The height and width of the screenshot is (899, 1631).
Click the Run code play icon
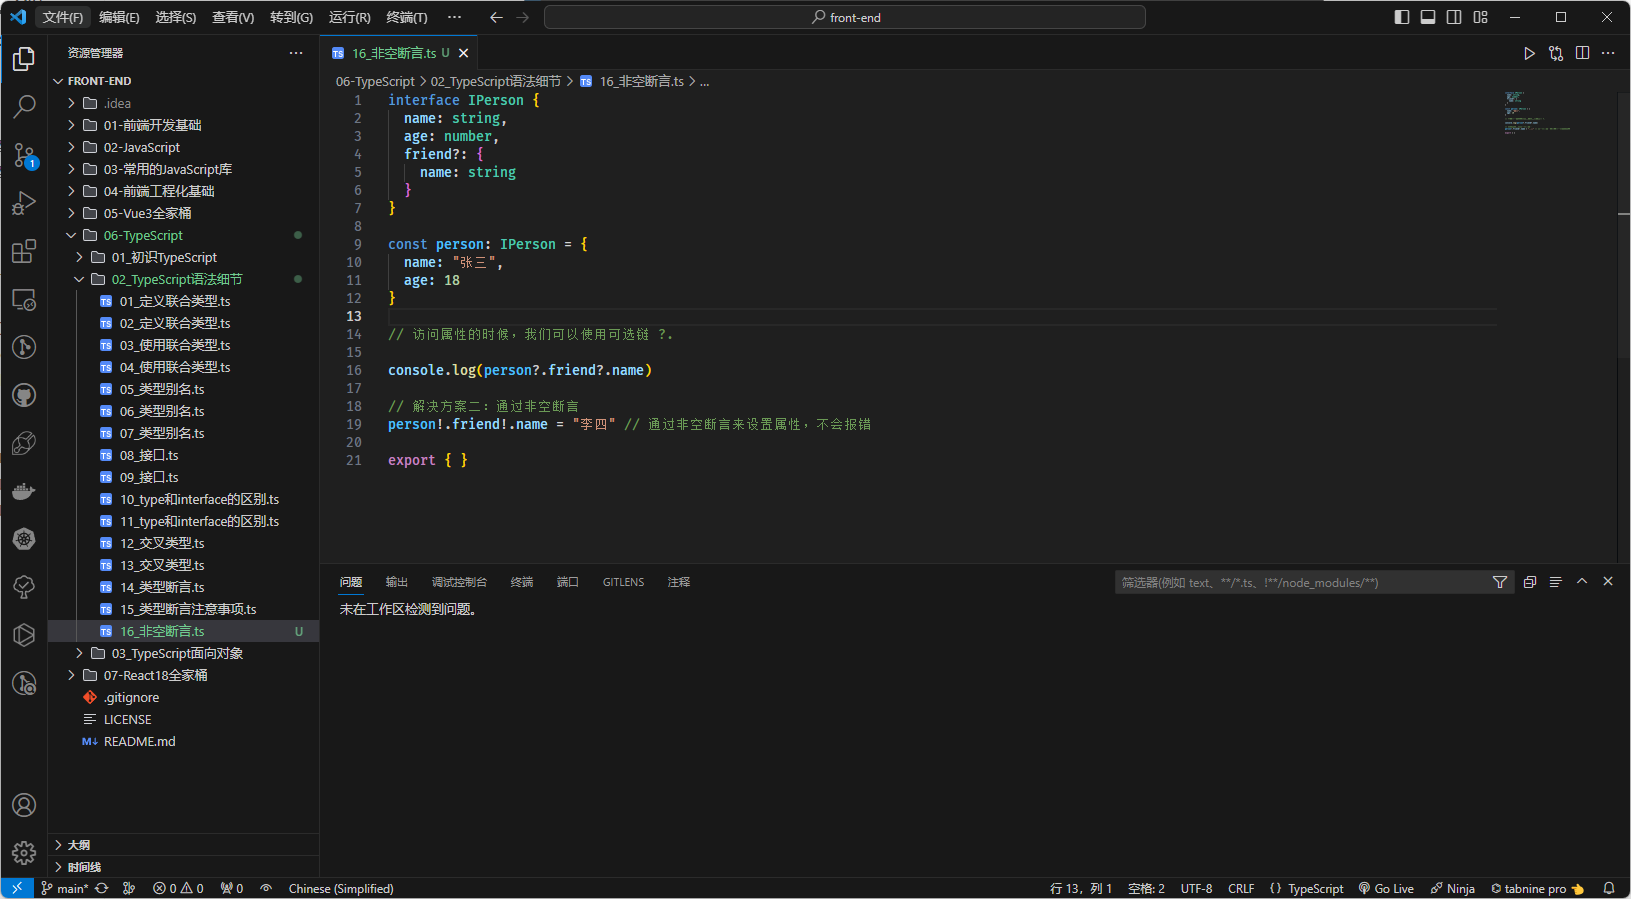[1529, 53]
